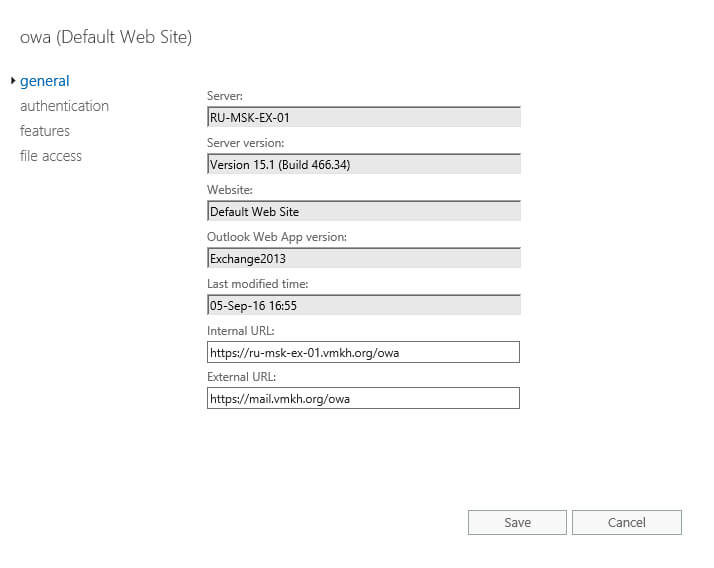This screenshot has height=568, width=714.
Task: Focus the External URL input field
Action: 363,398
